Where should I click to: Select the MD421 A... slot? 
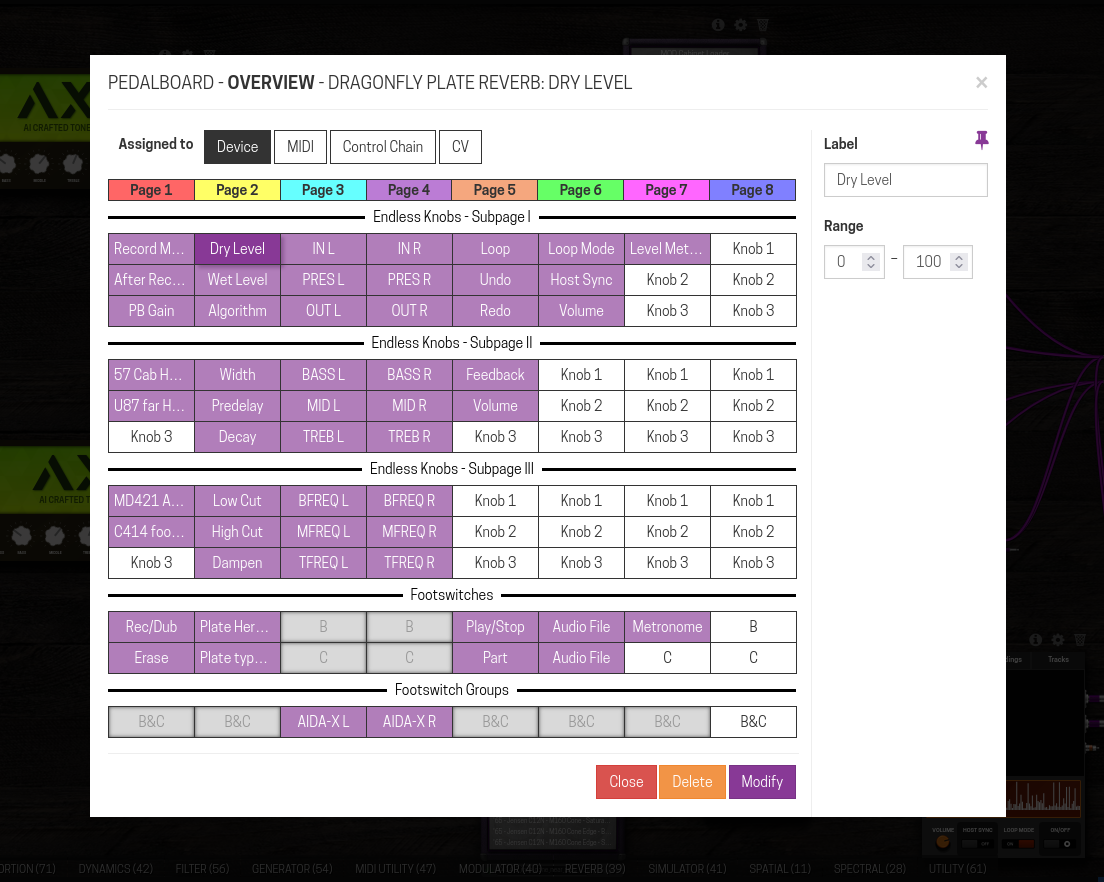click(x=151, y=501)
